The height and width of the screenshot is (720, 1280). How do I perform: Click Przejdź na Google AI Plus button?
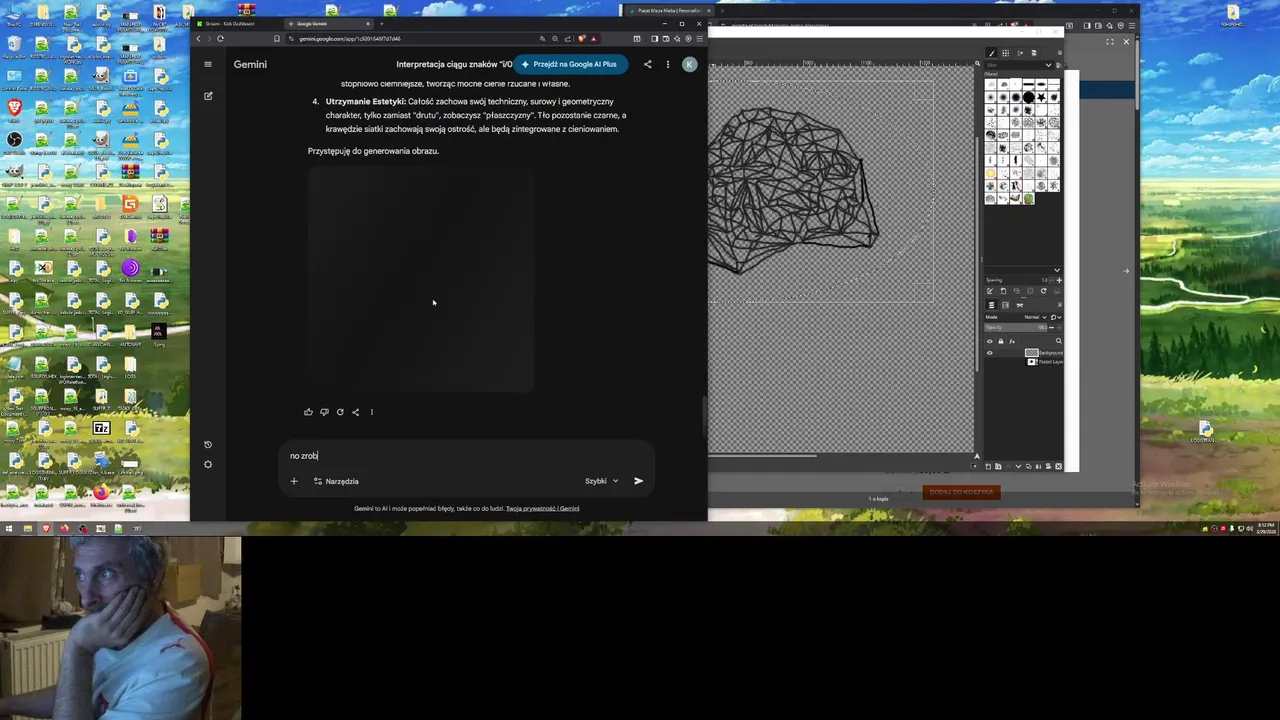[569, 64]
